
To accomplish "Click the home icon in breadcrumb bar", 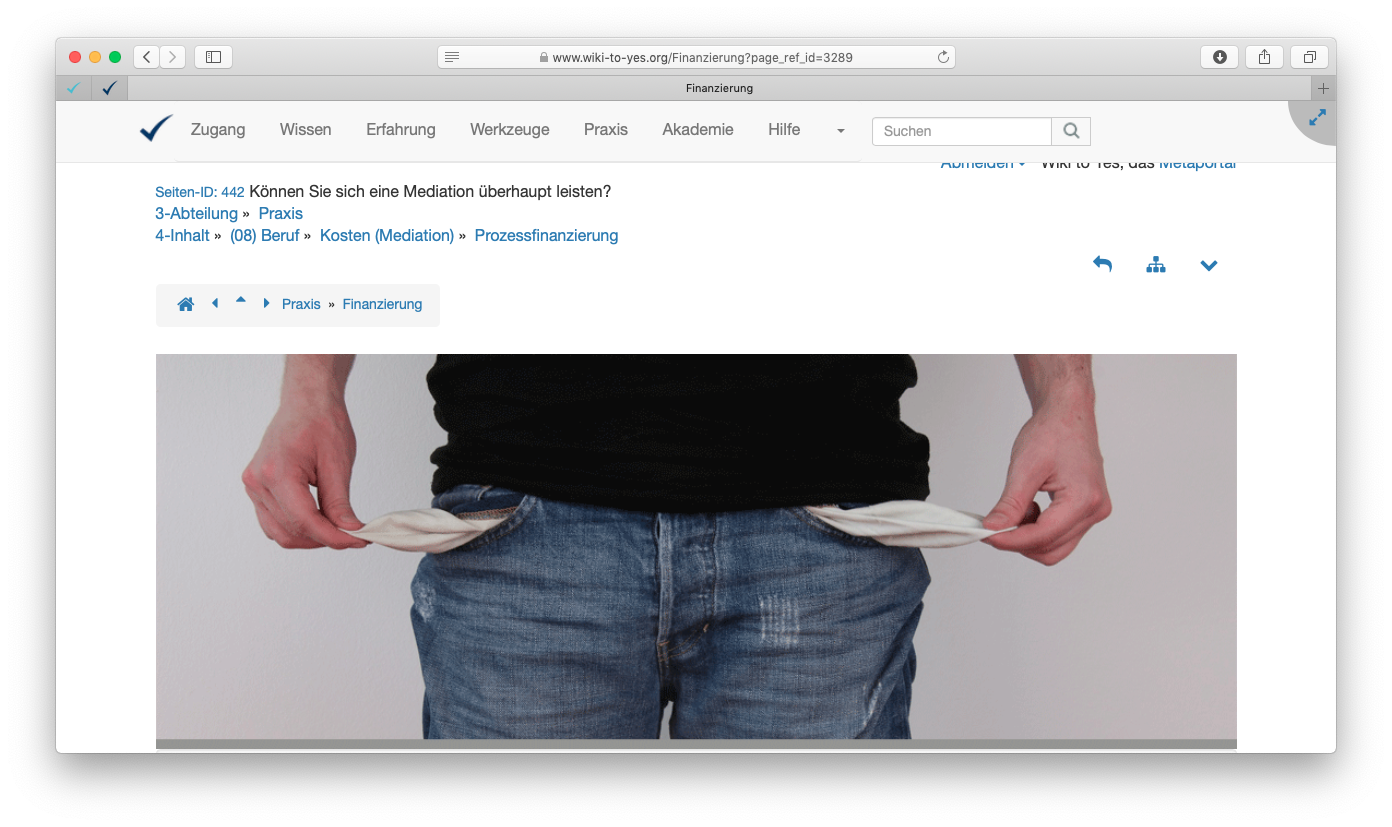I will point(186,304).
